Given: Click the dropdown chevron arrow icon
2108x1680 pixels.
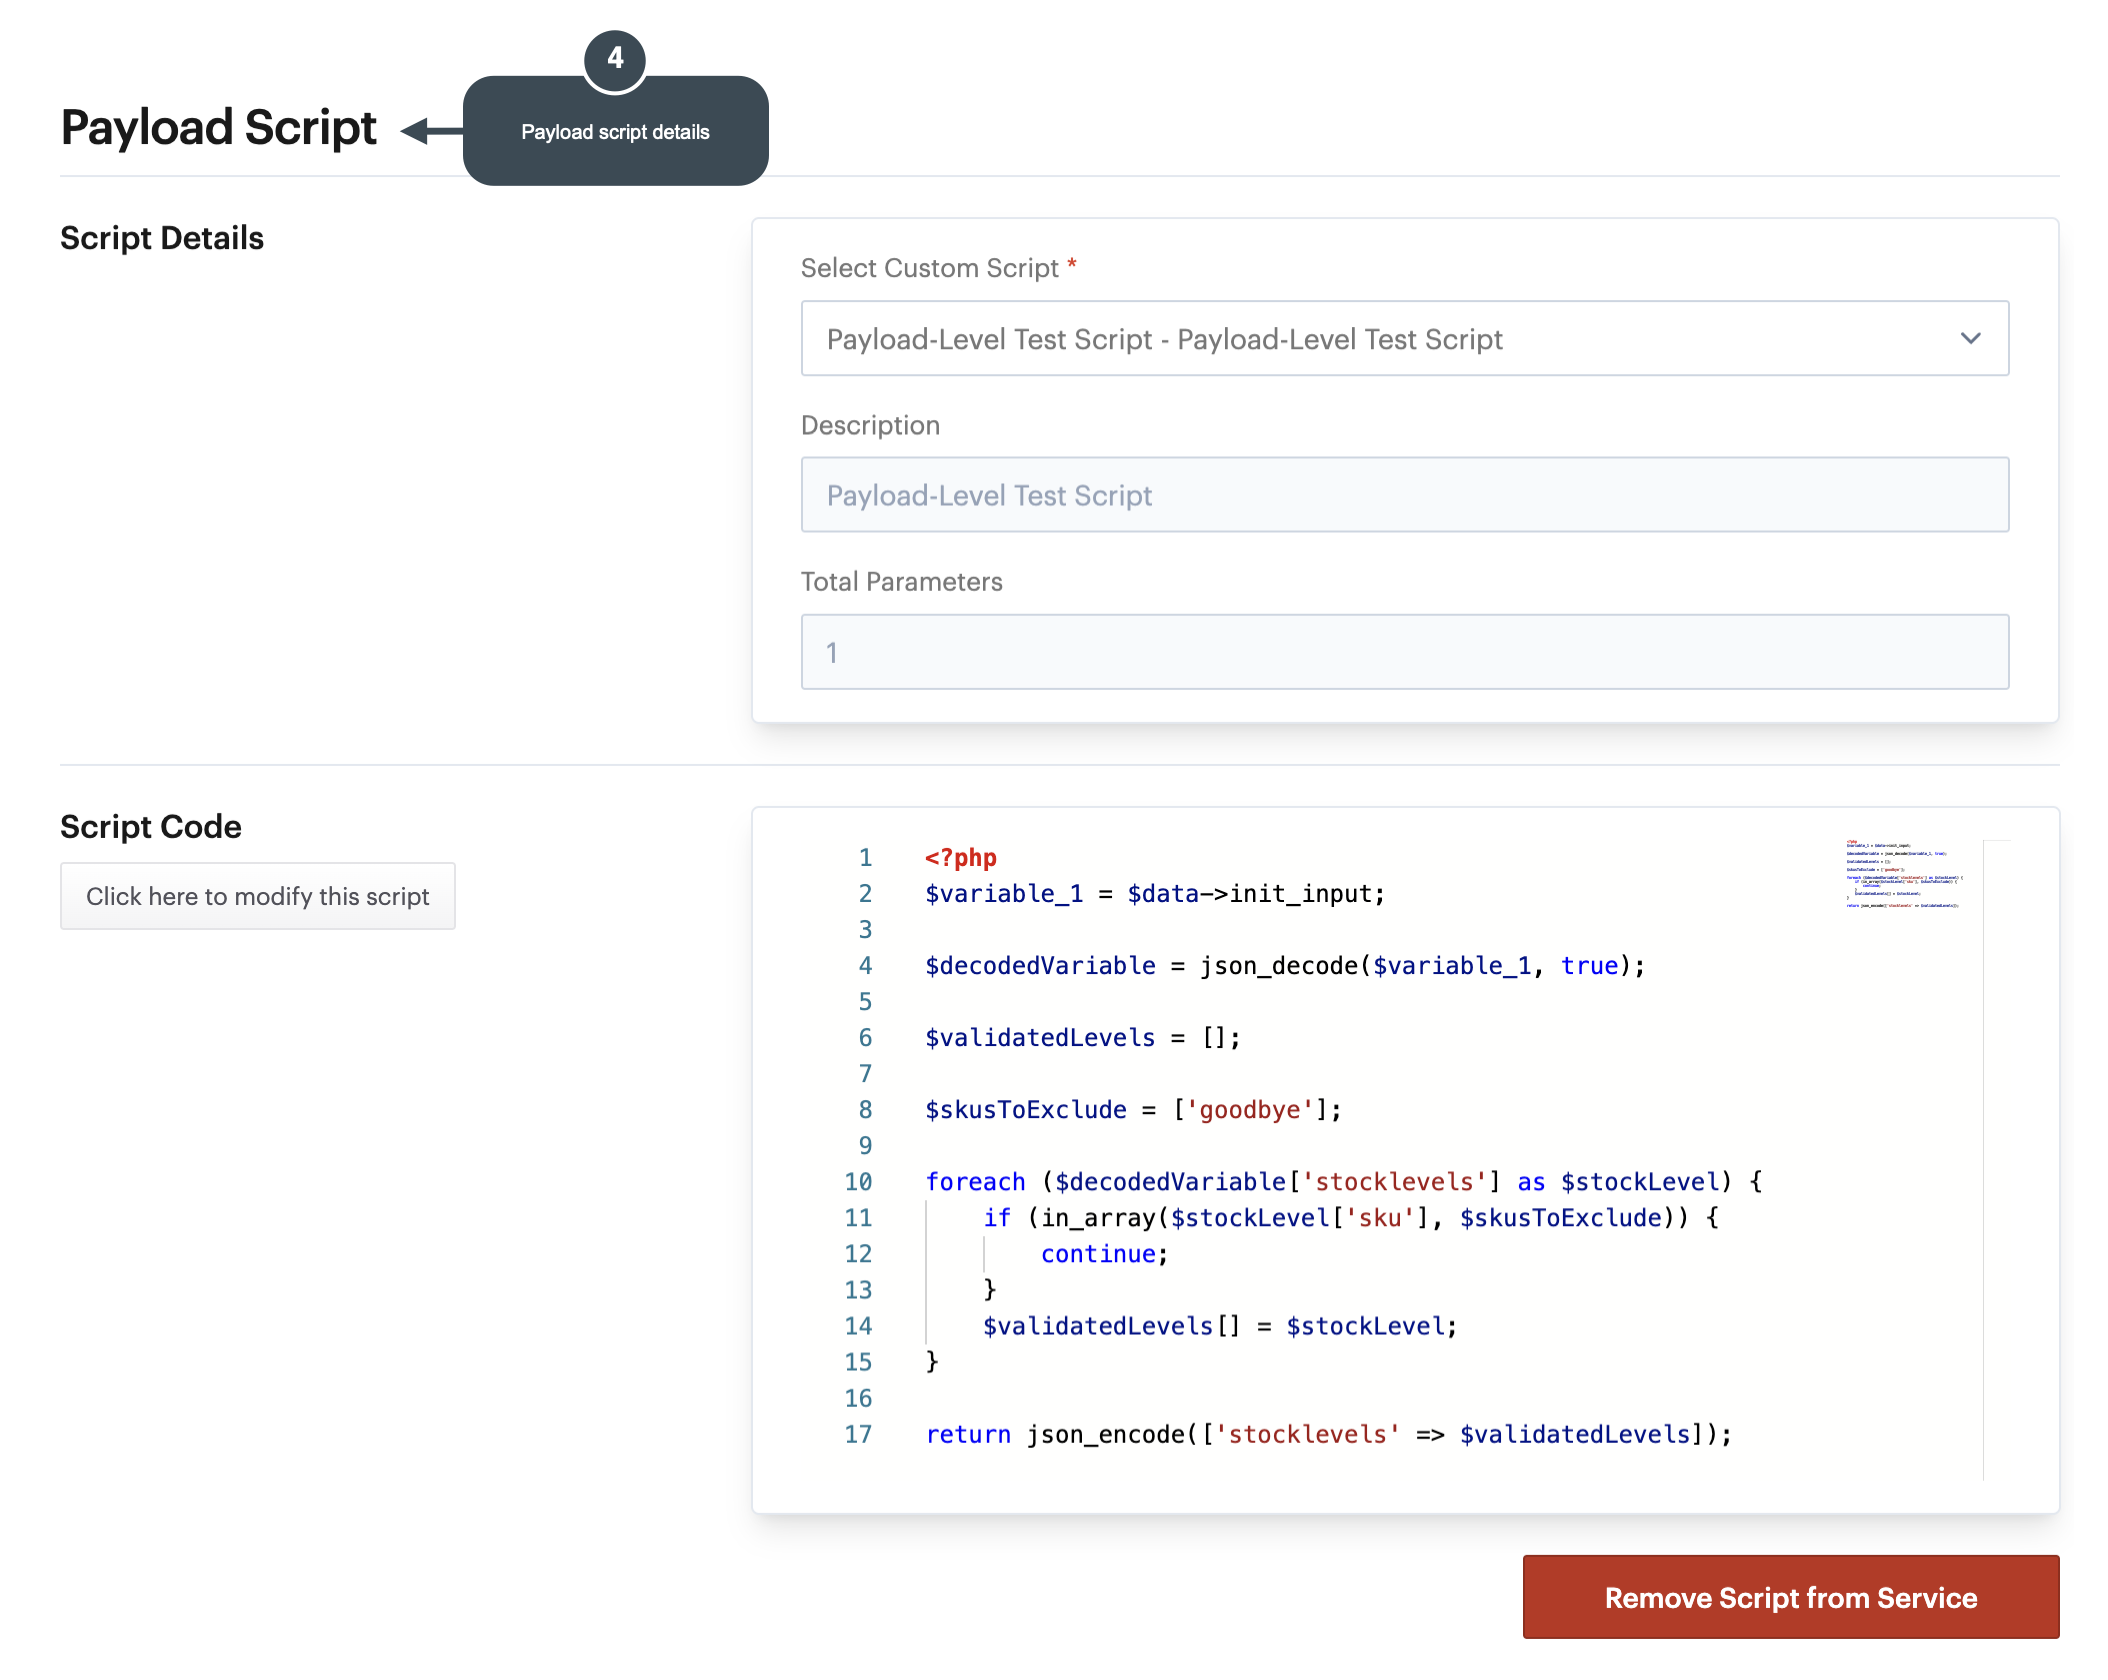Looking at the screenshot, I should 1970,339.
